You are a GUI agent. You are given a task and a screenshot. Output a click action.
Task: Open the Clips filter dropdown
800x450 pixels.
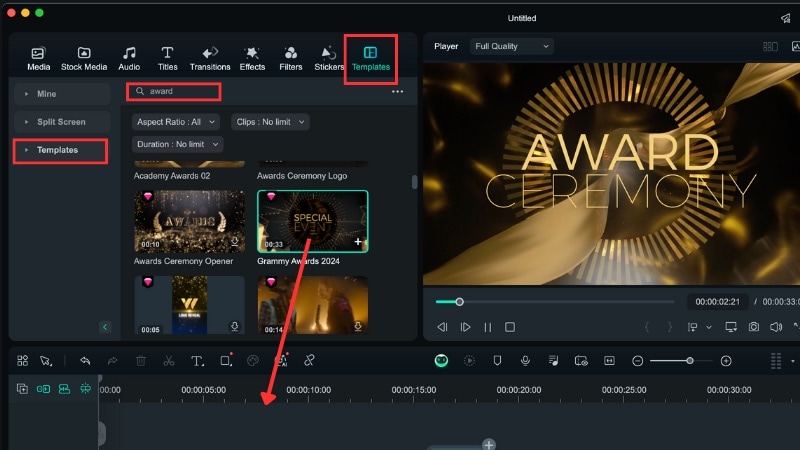click(270, 122)
